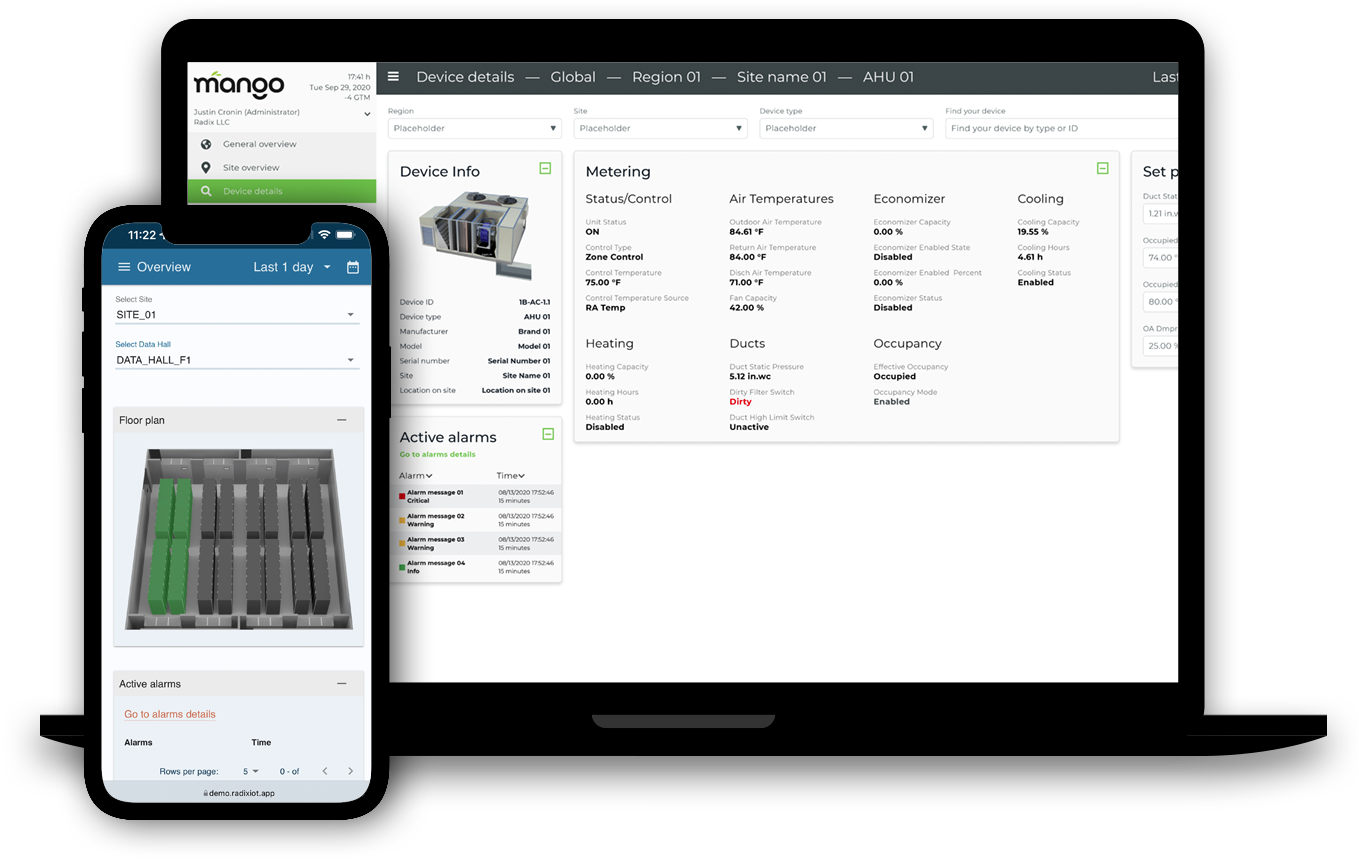The width and height of the screenshot is (1359, 859).
Task: Tap the mobile Overview hamburger menu icon
Action: tap(124, 267)
